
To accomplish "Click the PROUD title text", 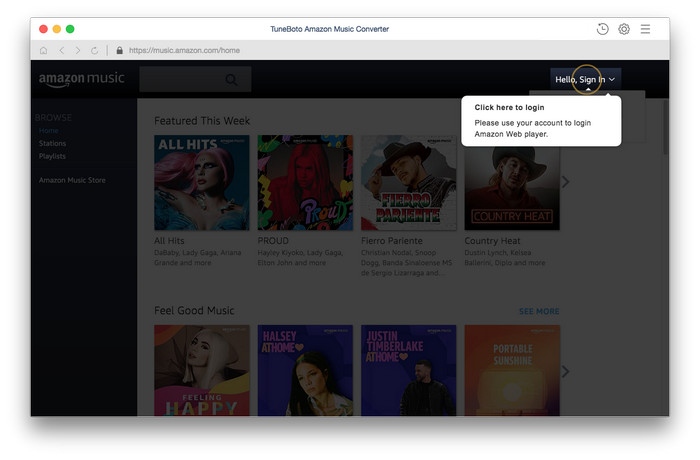I will [x=273, y=241].
